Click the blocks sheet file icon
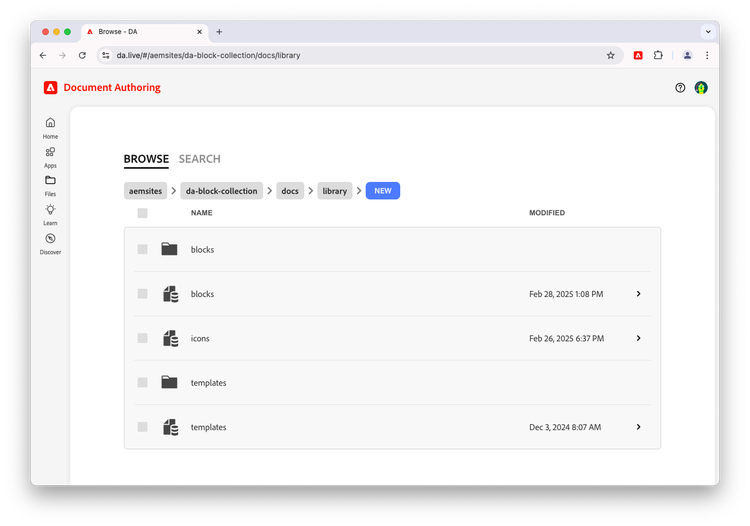This screenshot has width=750, height=526. pyautogui.click(x=171, y=294)
